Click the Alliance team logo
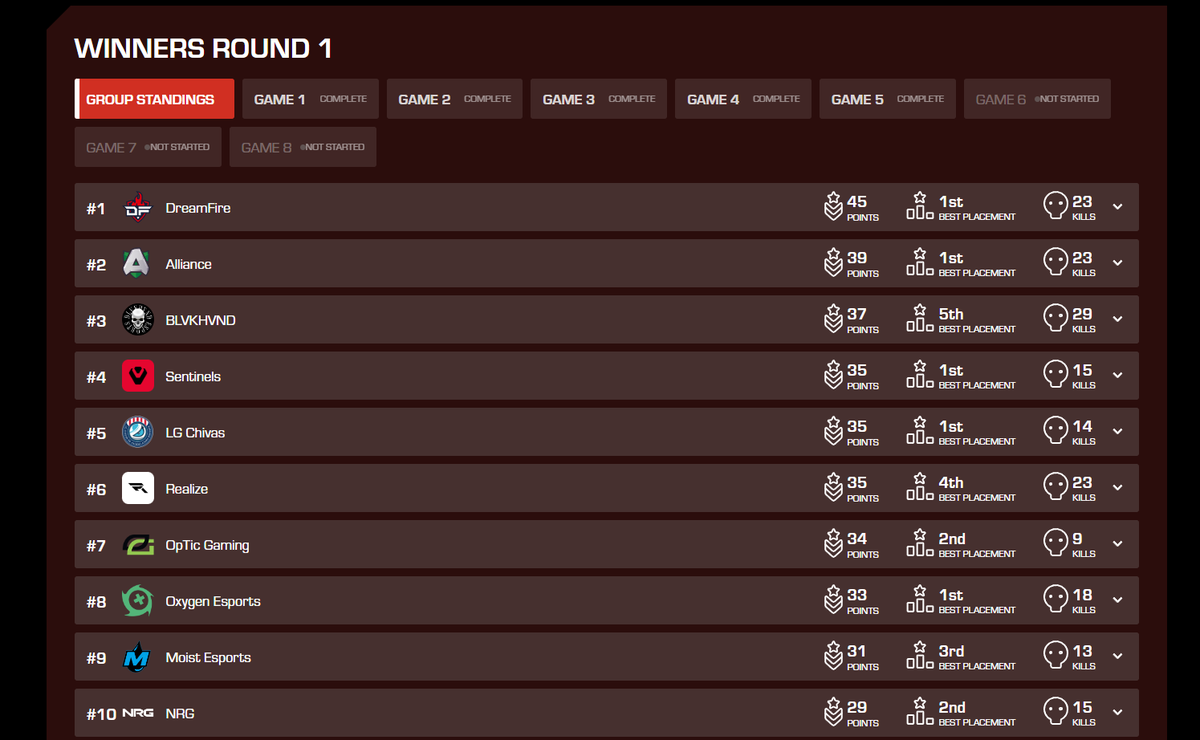This screenshot has width=1200, height=740. tap(137, 264)
